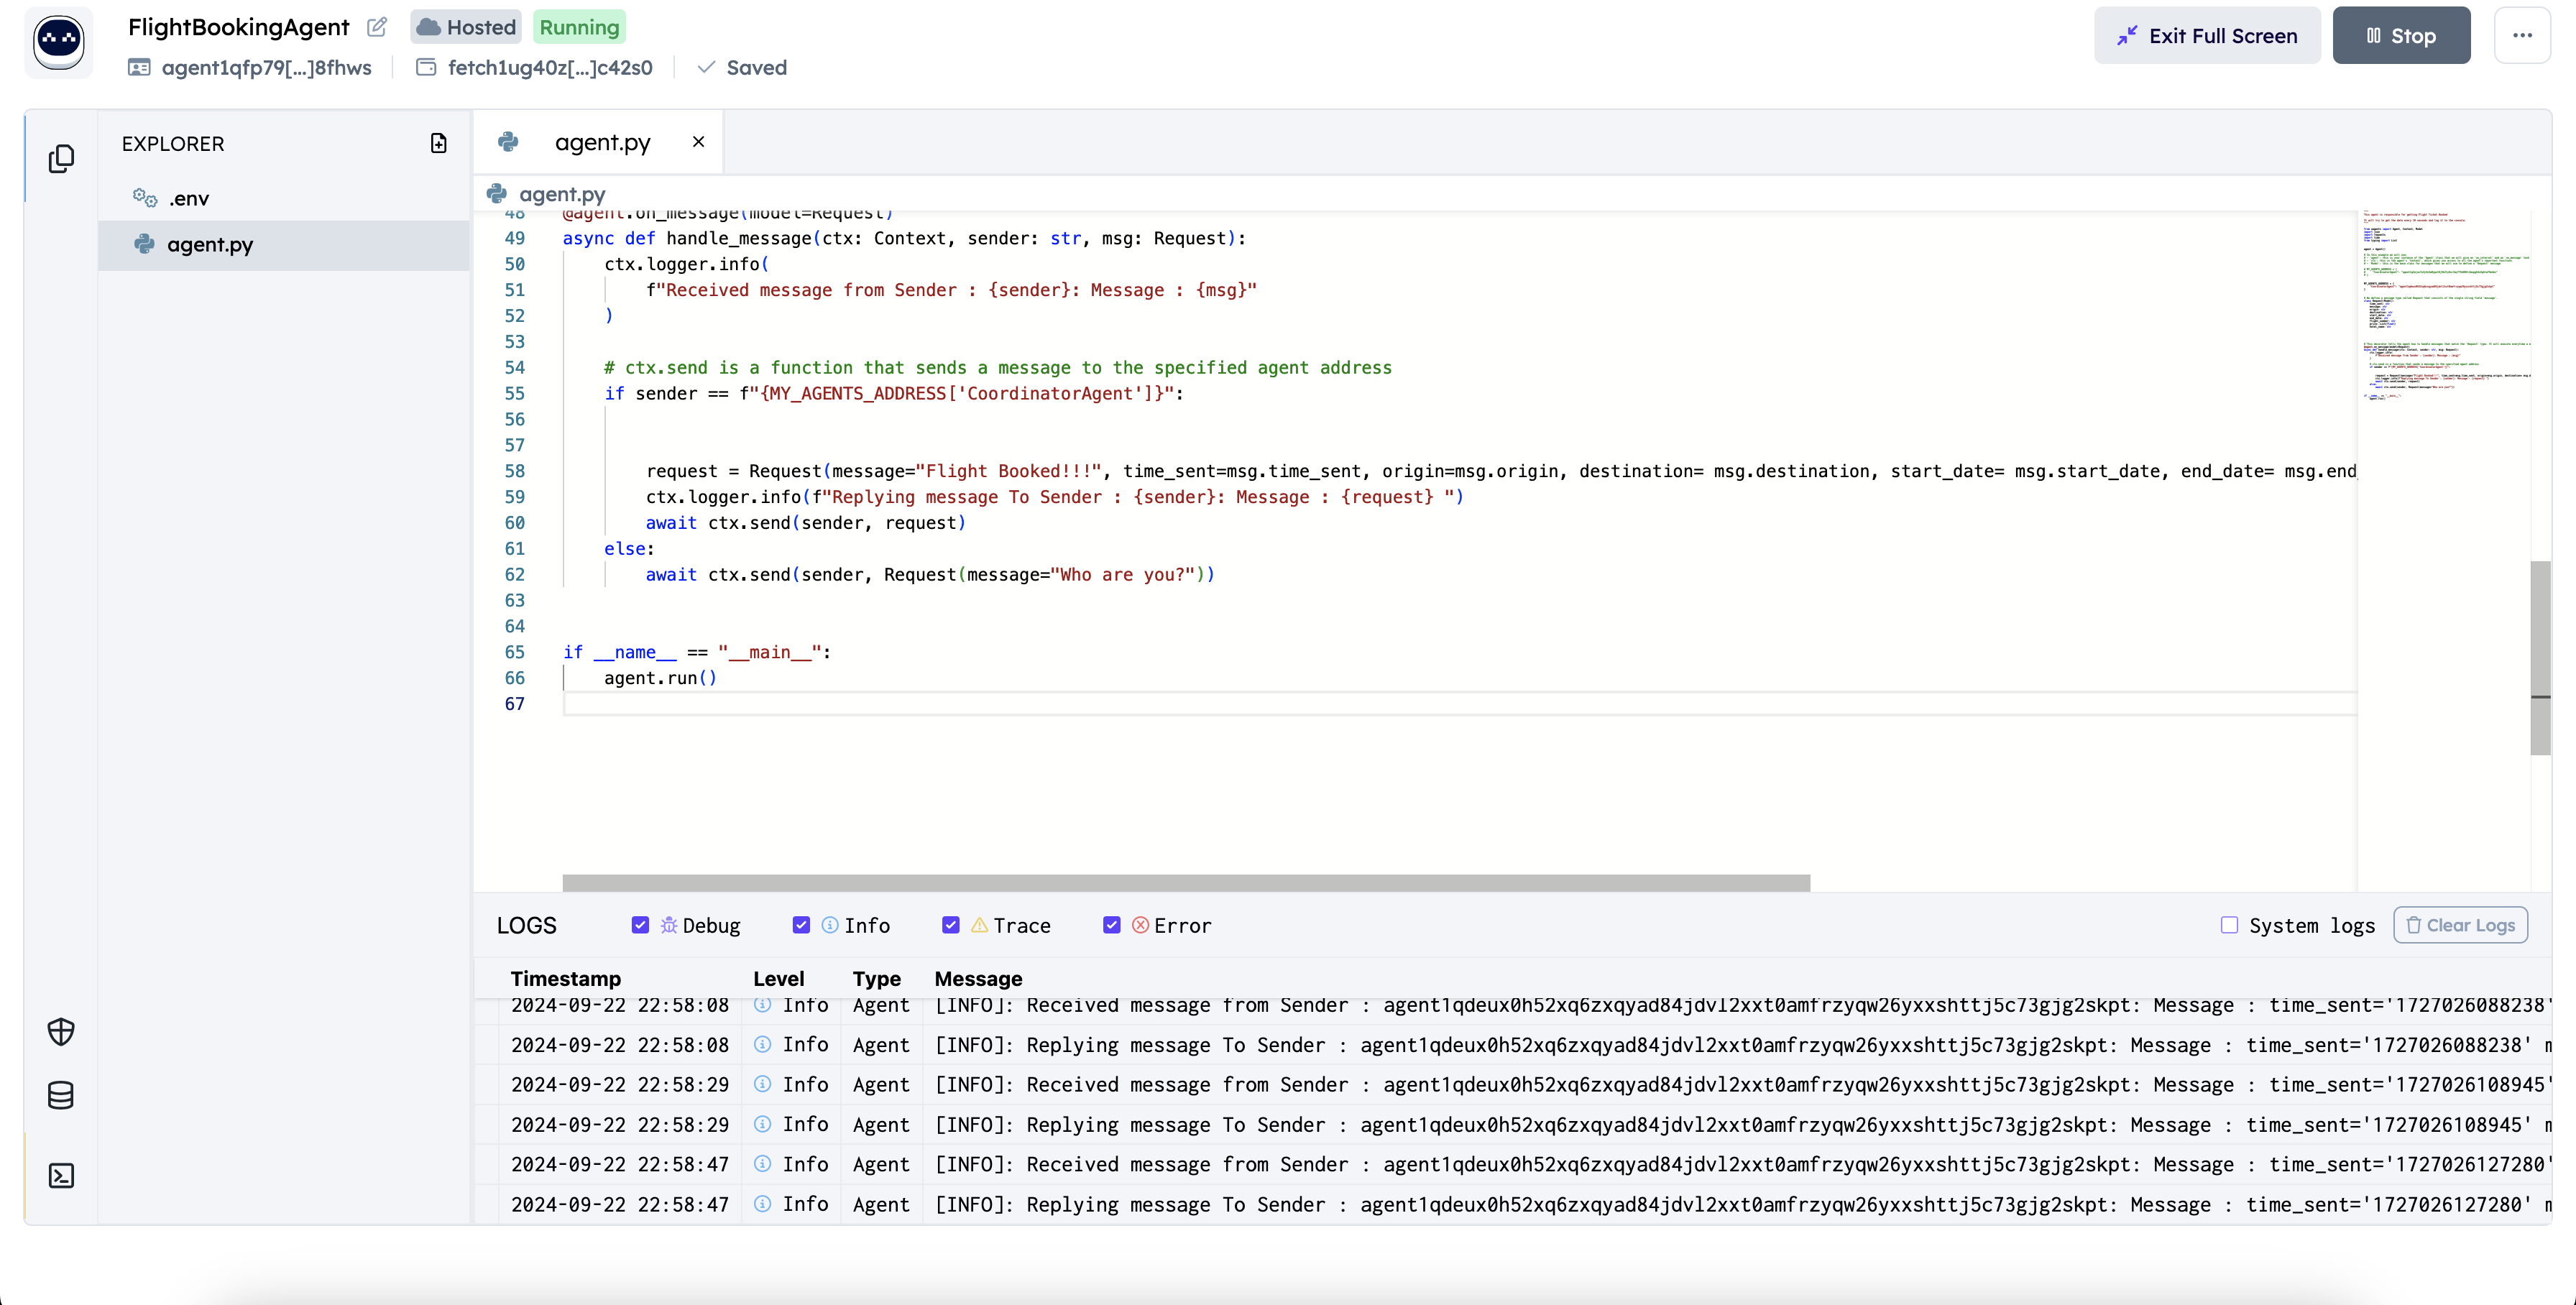Copy the agent address agent1qfp79
The width and height of the screenshot is (2576, 1305).
click(x=266, y=68)
